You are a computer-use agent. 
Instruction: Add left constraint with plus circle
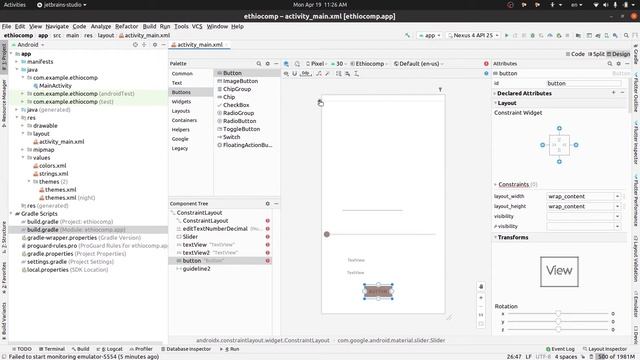[x=542, y=145]
